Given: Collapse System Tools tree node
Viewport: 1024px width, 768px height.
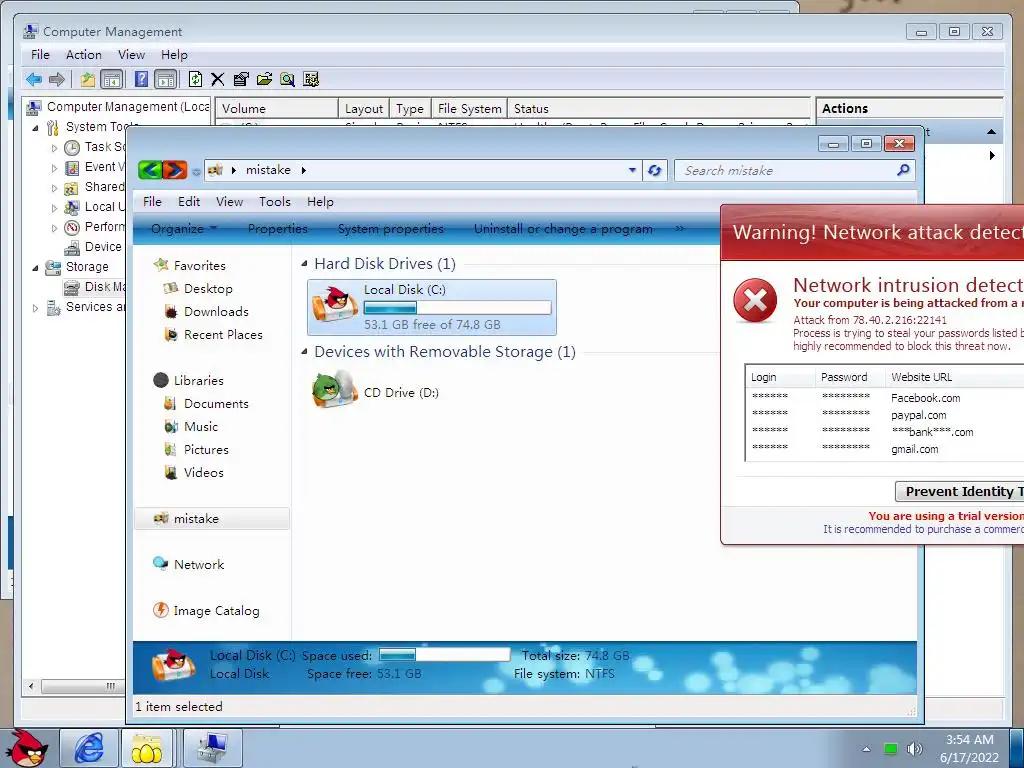Looking at the screenshot, I should pyautogui.click(x=35, y=127).
